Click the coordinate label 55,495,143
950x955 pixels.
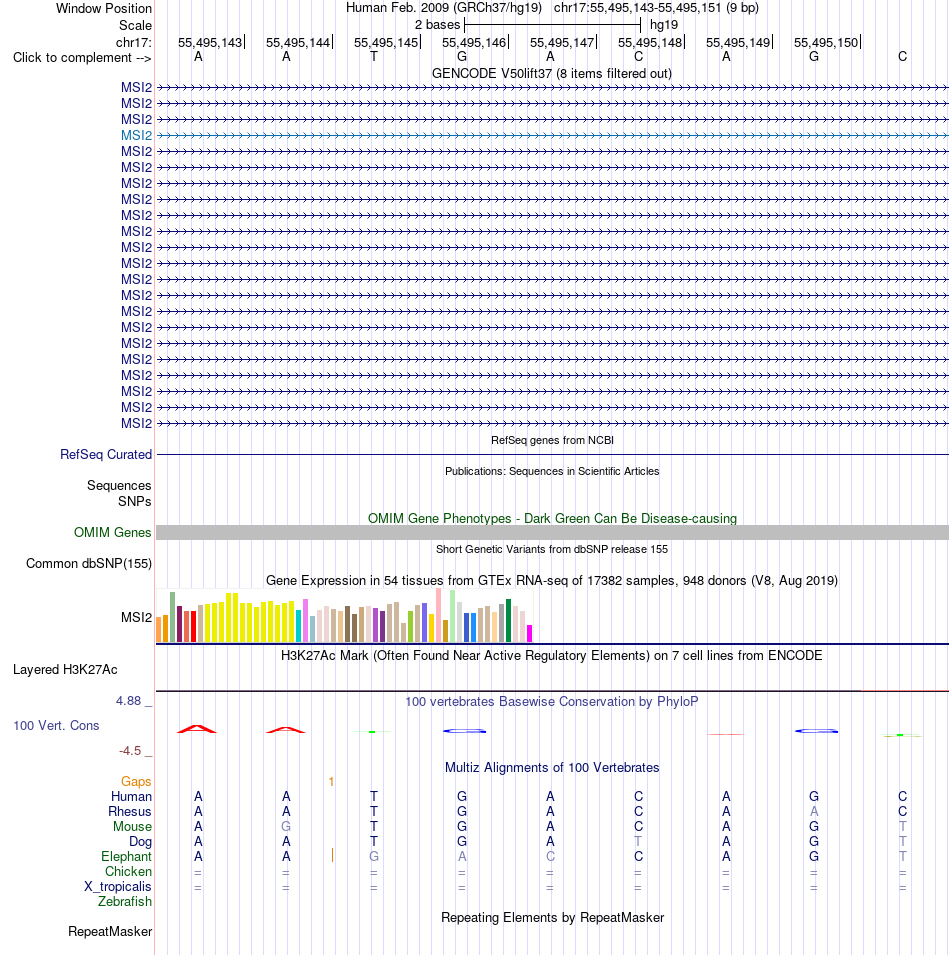pyautogui.click(x=210, y=43)
